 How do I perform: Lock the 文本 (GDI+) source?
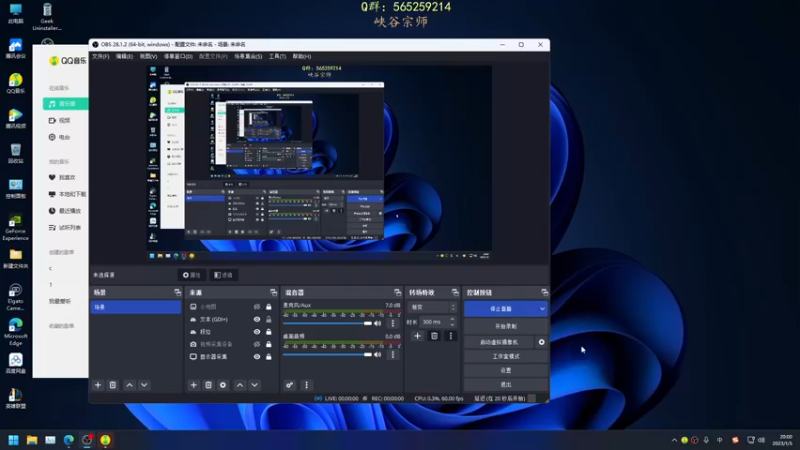click(x=269, y=319)
